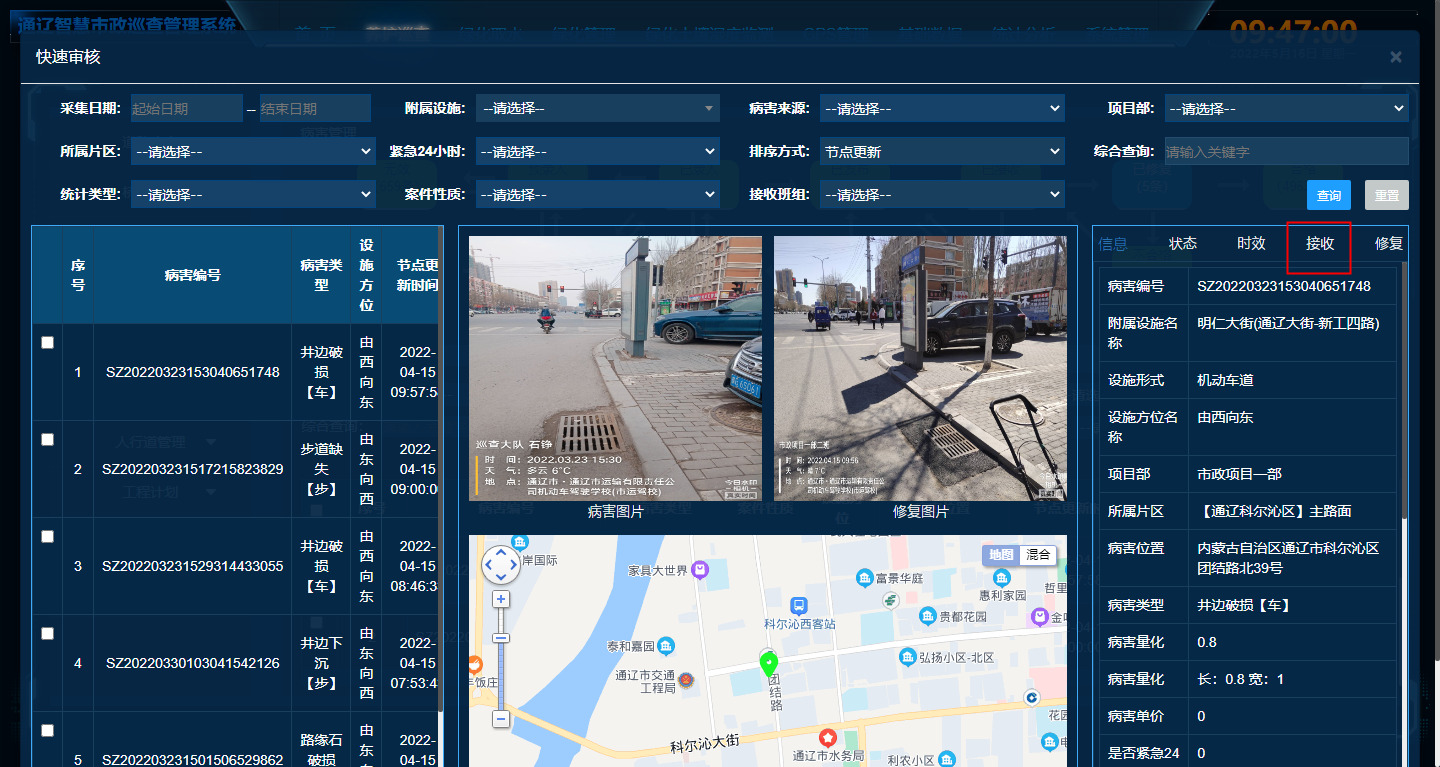Screen dimensions: 1440x767
Task: Click the map zoom out minus button
Action: point(501,718)
